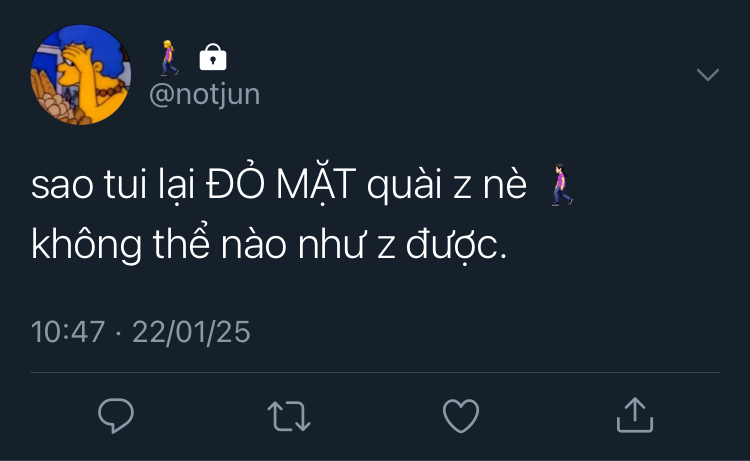The image size is (750, 461).
Task: Click the 22/01/25 date
Action: pos(191,331)
